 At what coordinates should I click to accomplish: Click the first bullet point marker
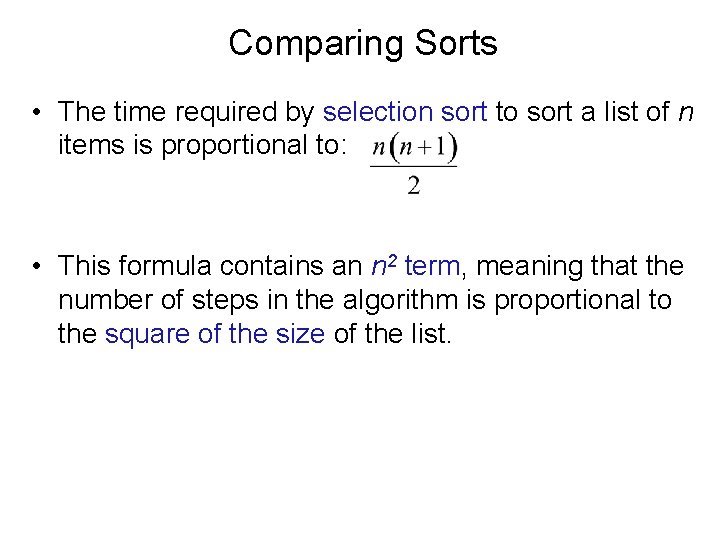tap(37, 112)
